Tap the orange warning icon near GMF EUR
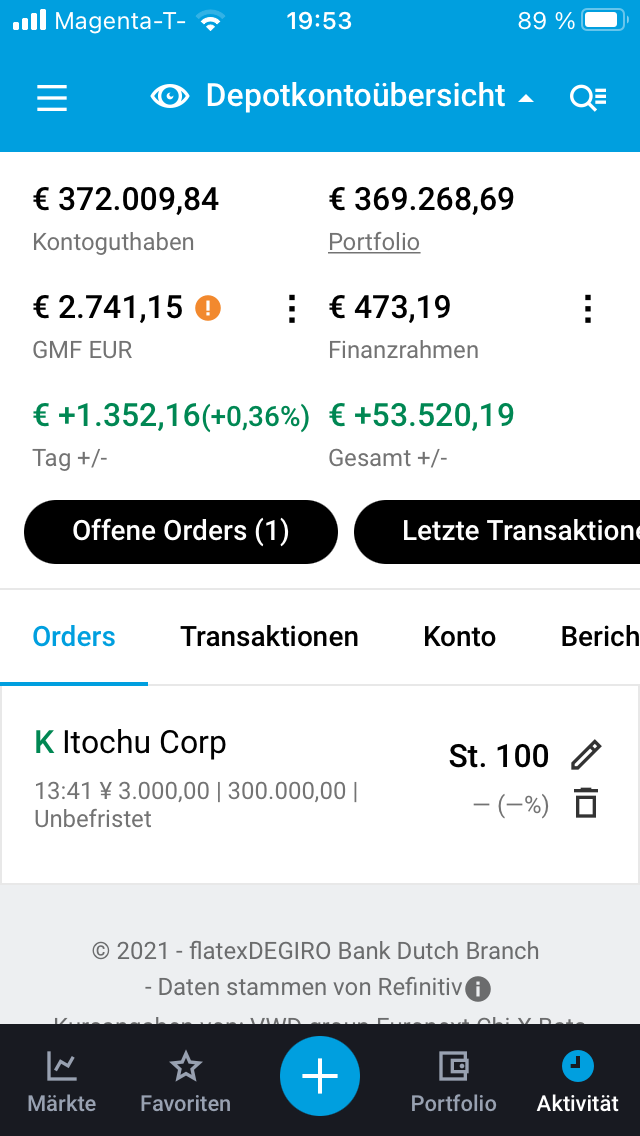This screenshot has width=640, height=1136. 208,308
